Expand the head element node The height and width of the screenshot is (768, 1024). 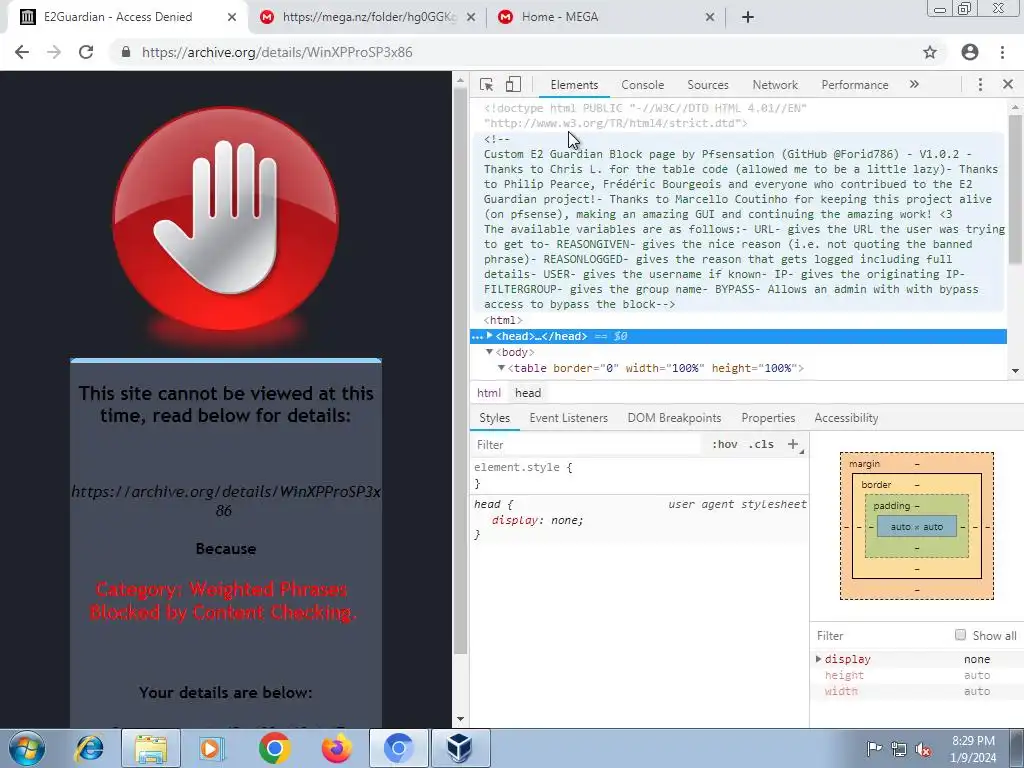[x=489, y=336]
